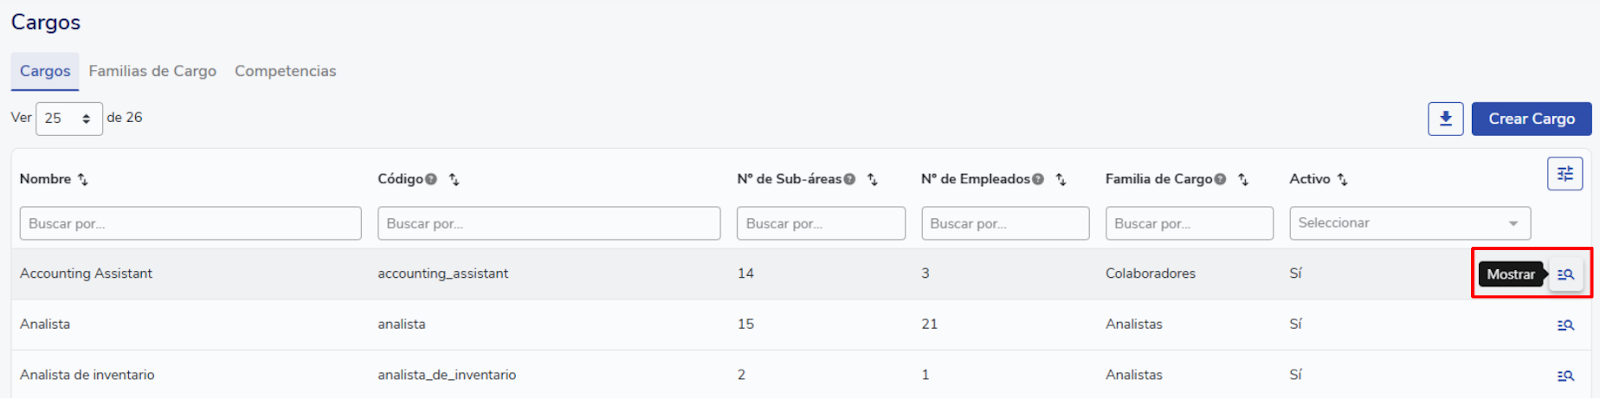1600x399 pixels.
Task: Click the N° de Empleados help icon
Action: (1038, 180)
